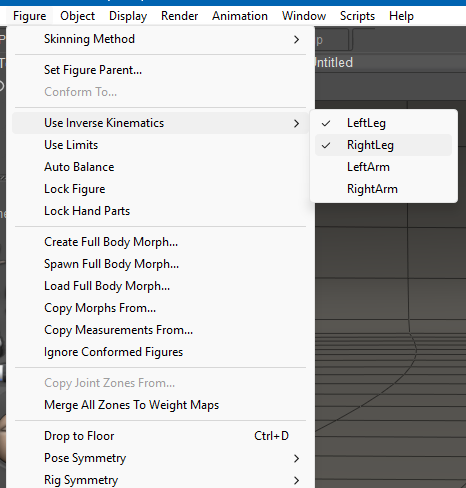466x488 pixels.
Task: Toggle Lock Hand Parts option
Action: 160,211
